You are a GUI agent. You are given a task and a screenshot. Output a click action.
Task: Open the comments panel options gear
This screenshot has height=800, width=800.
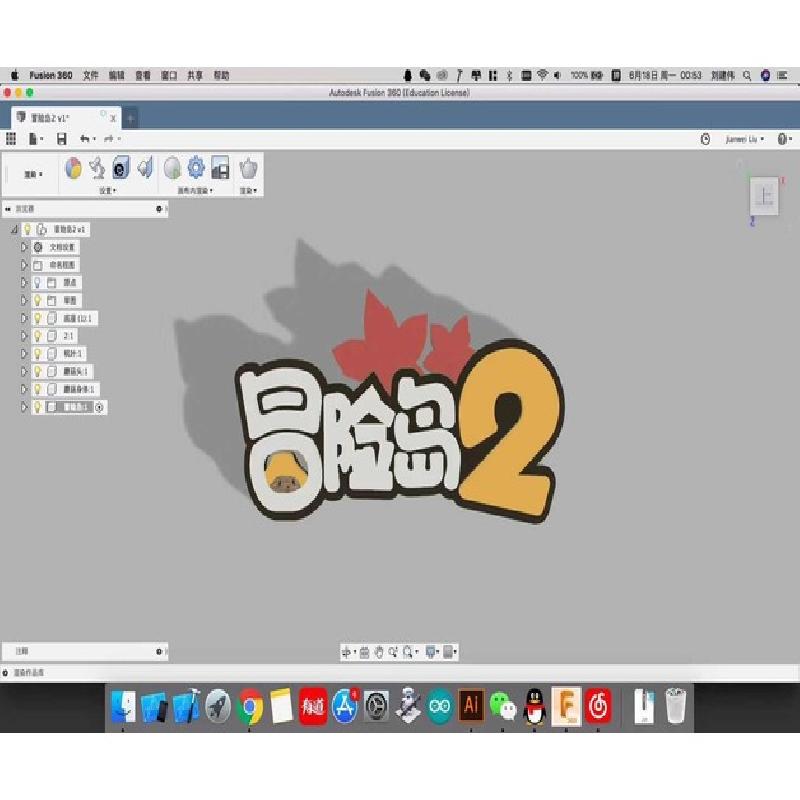(x=159, y=652)
